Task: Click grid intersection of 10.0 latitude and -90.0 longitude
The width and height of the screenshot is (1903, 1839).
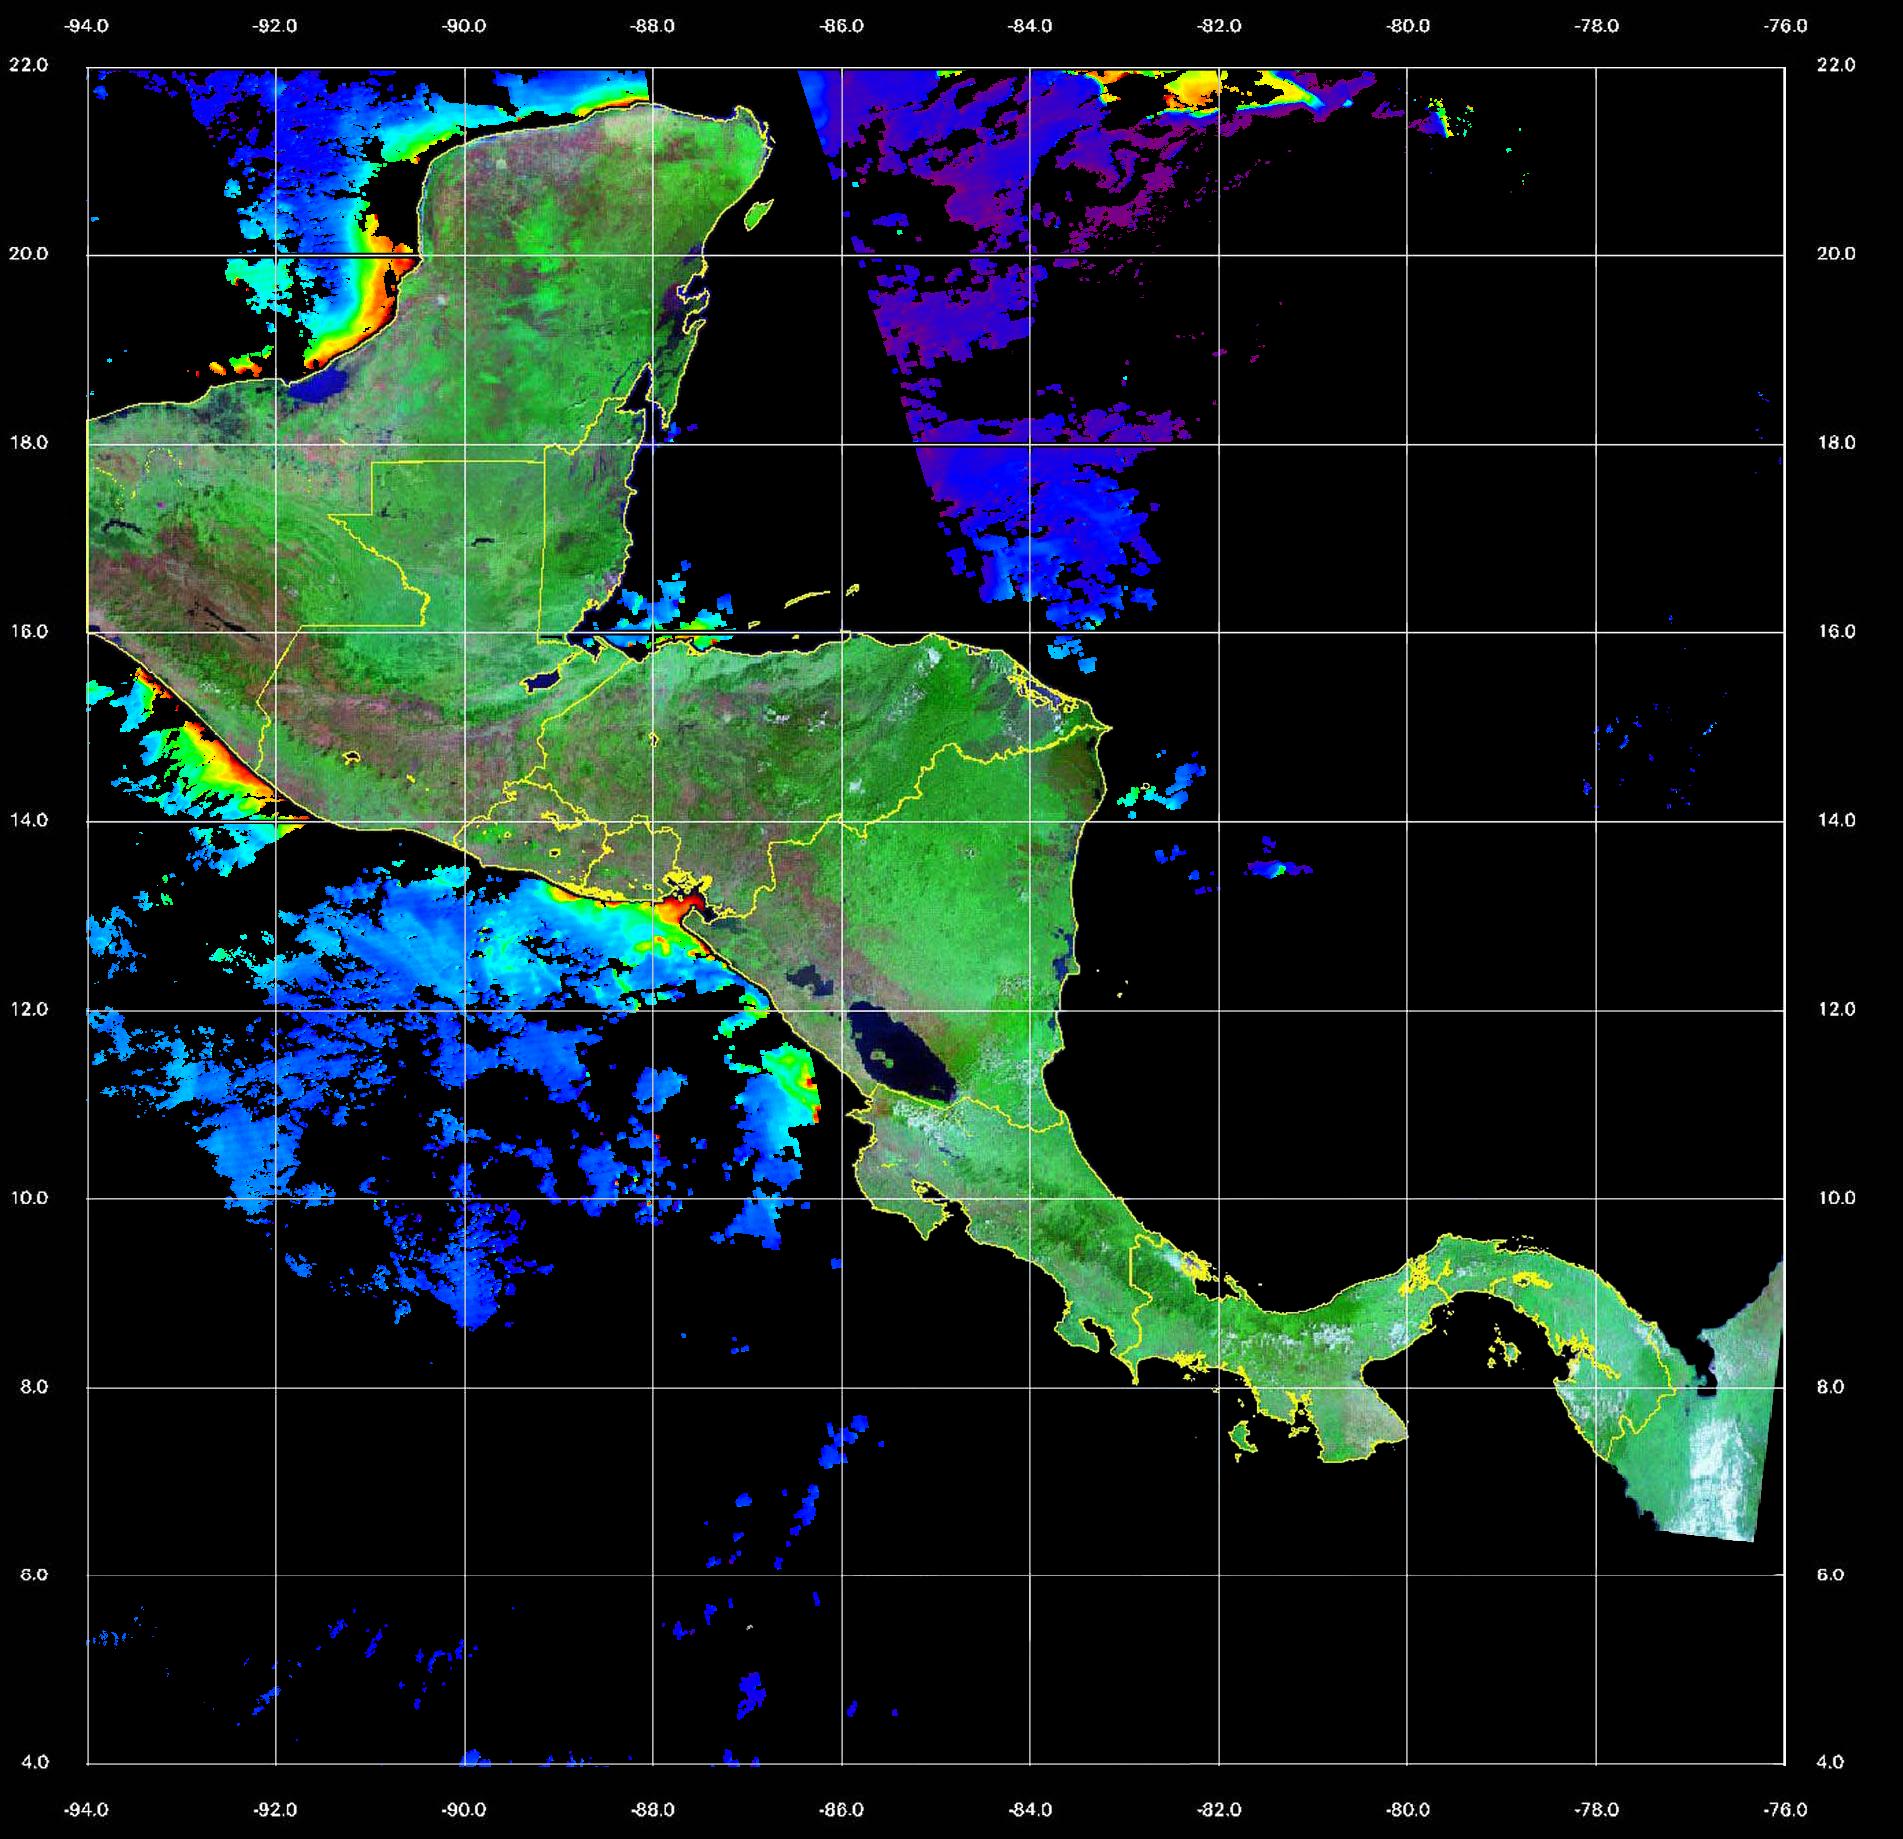Action: (465, 1198)
